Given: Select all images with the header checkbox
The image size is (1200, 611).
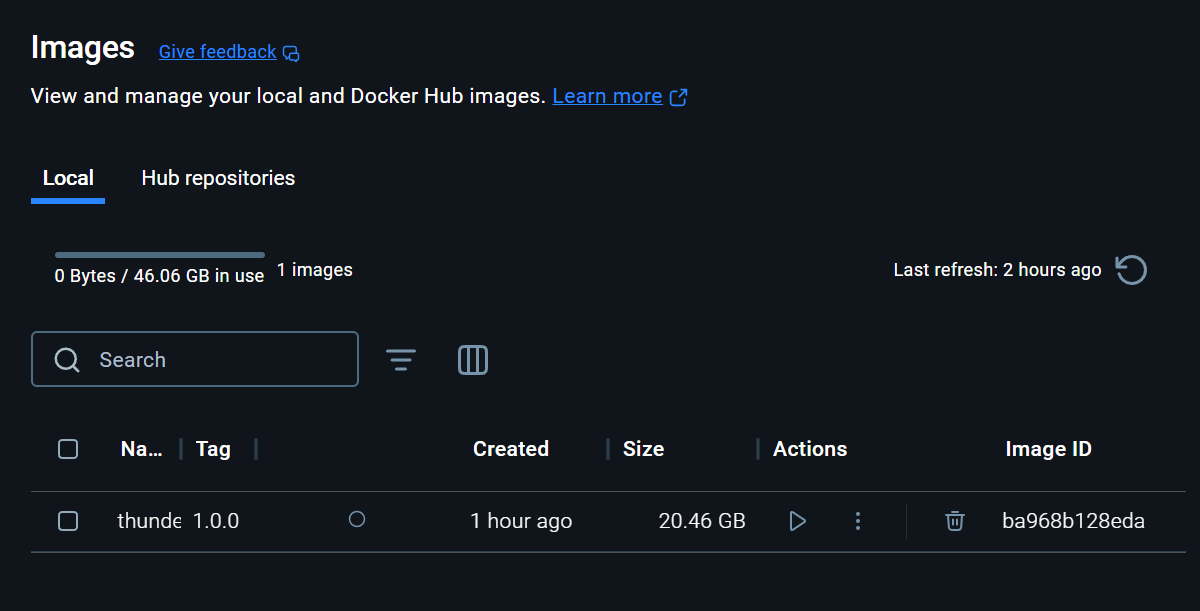Looking at the screenshot, I should pyautogui.click(x=67, y=449).
